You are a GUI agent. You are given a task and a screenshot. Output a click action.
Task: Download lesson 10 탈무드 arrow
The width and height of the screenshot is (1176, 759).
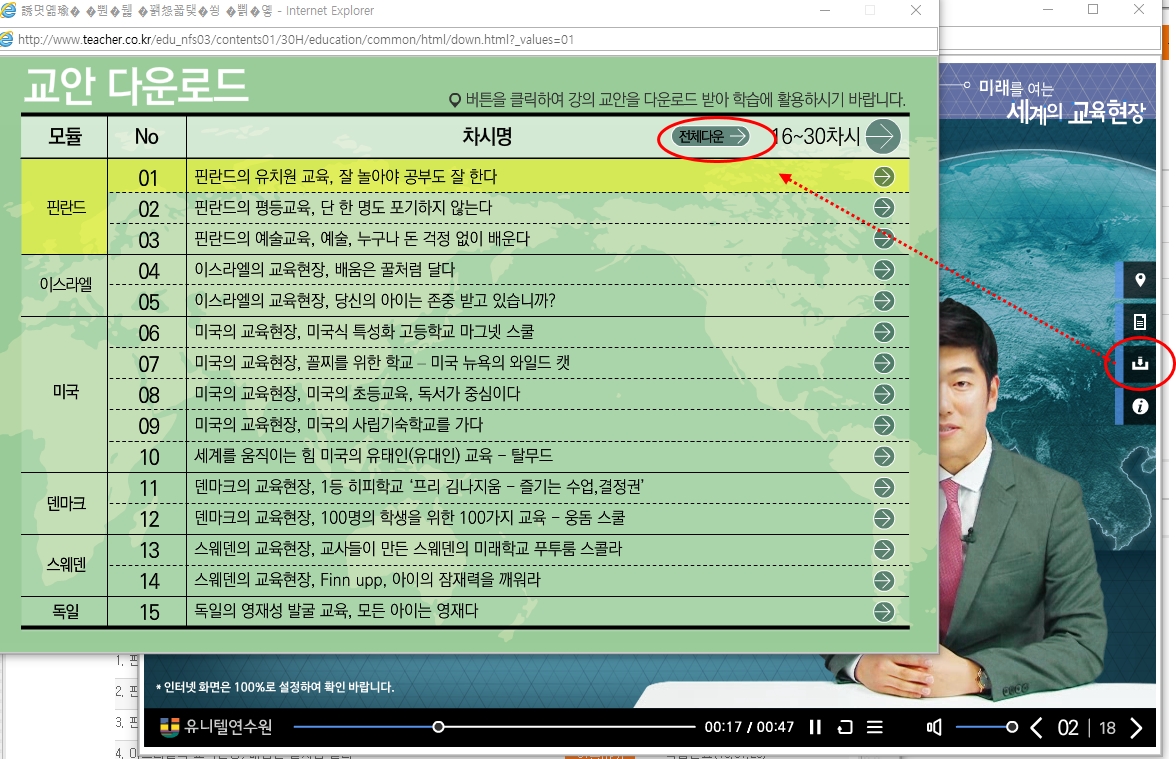pos(884,456)
